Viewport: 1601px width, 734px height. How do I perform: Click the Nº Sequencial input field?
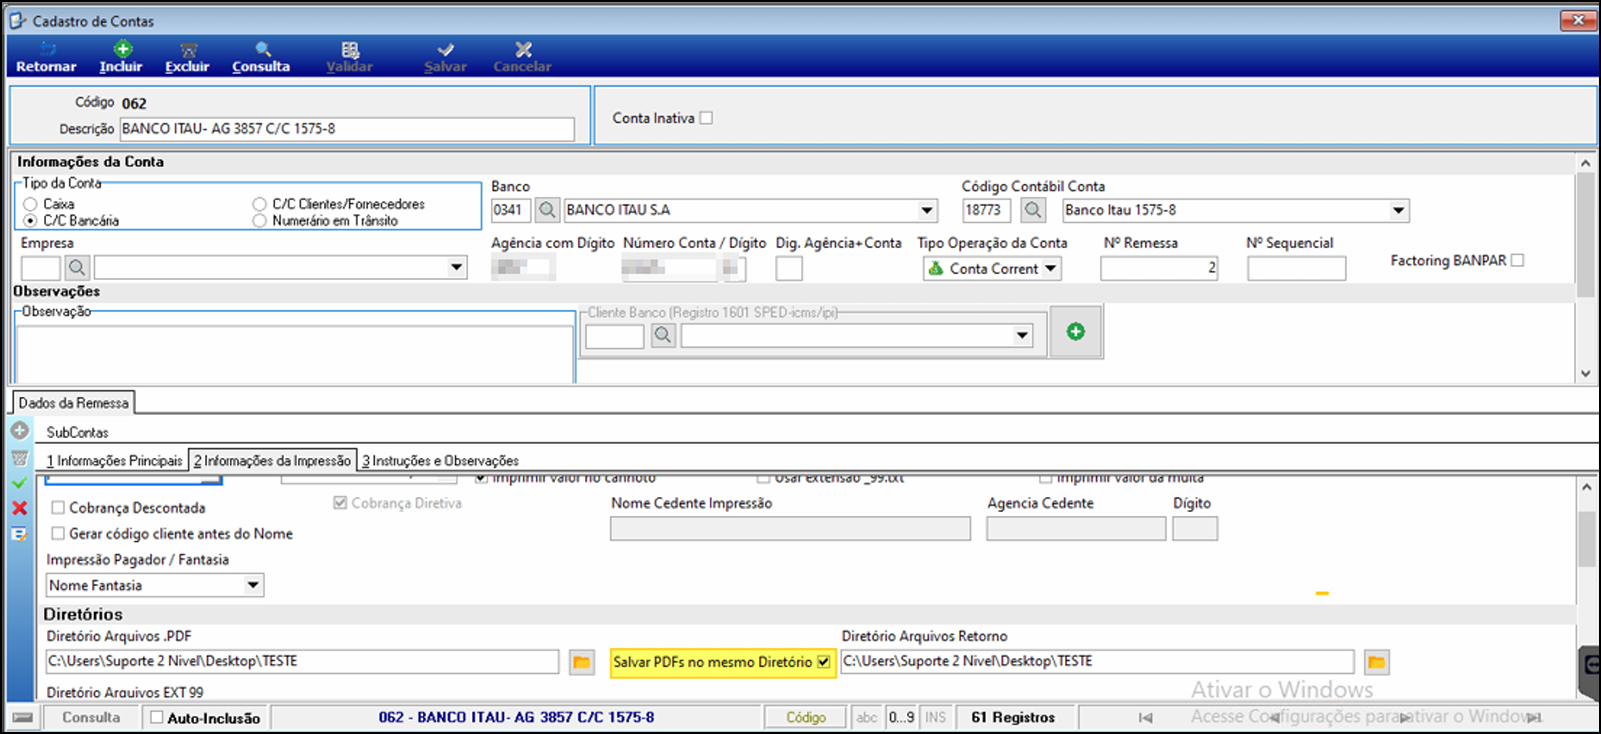[x=1295, y=269]
